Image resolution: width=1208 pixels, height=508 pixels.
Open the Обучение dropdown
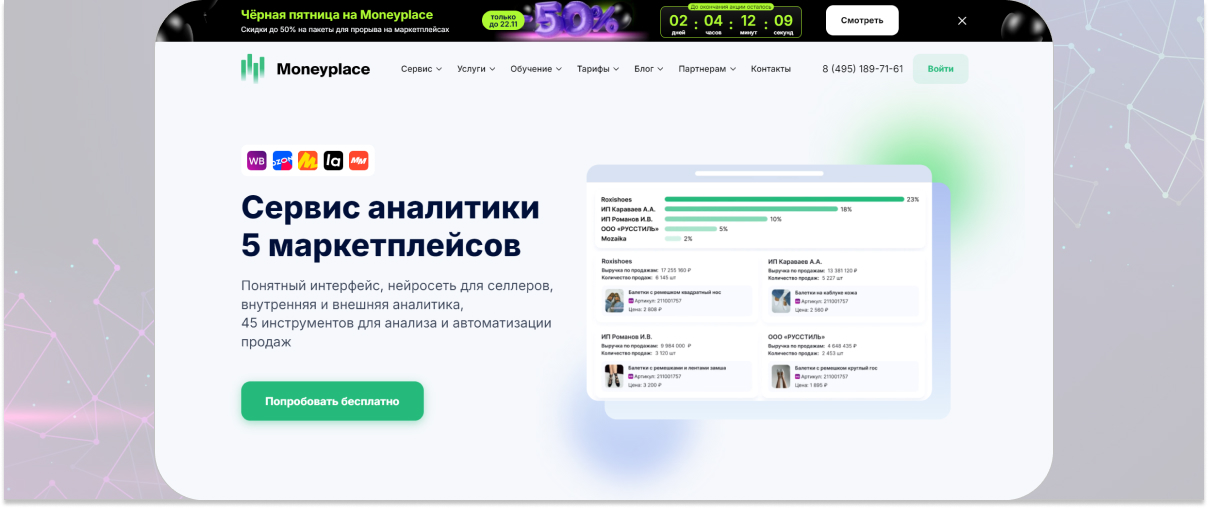pyautogui.click(x=536, y=69)
